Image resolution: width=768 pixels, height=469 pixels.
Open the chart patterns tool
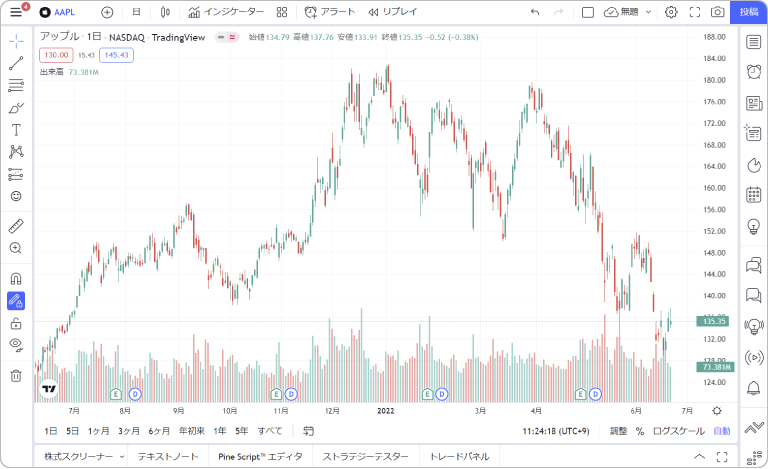pos(16,152)
